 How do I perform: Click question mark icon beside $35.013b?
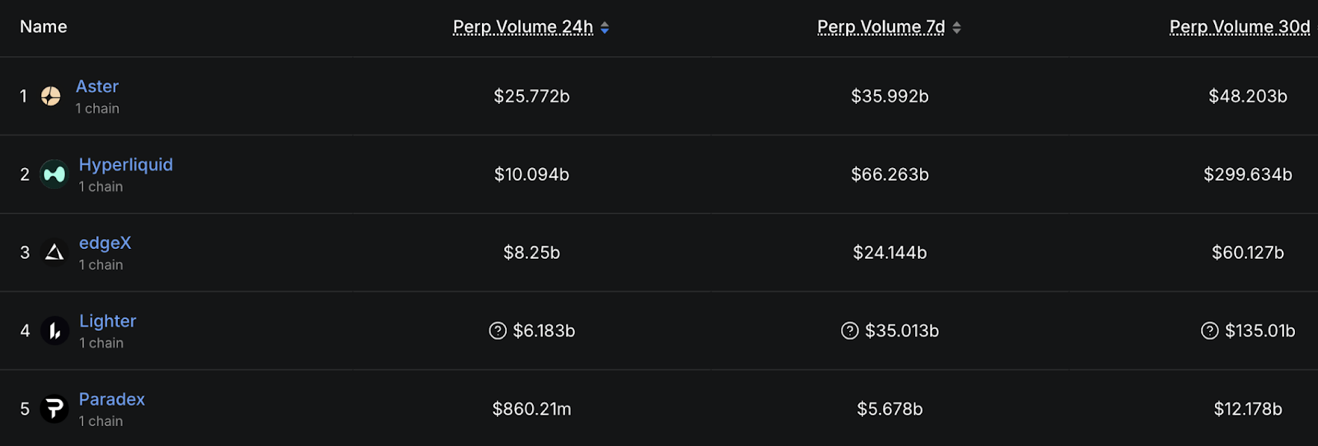849,330
